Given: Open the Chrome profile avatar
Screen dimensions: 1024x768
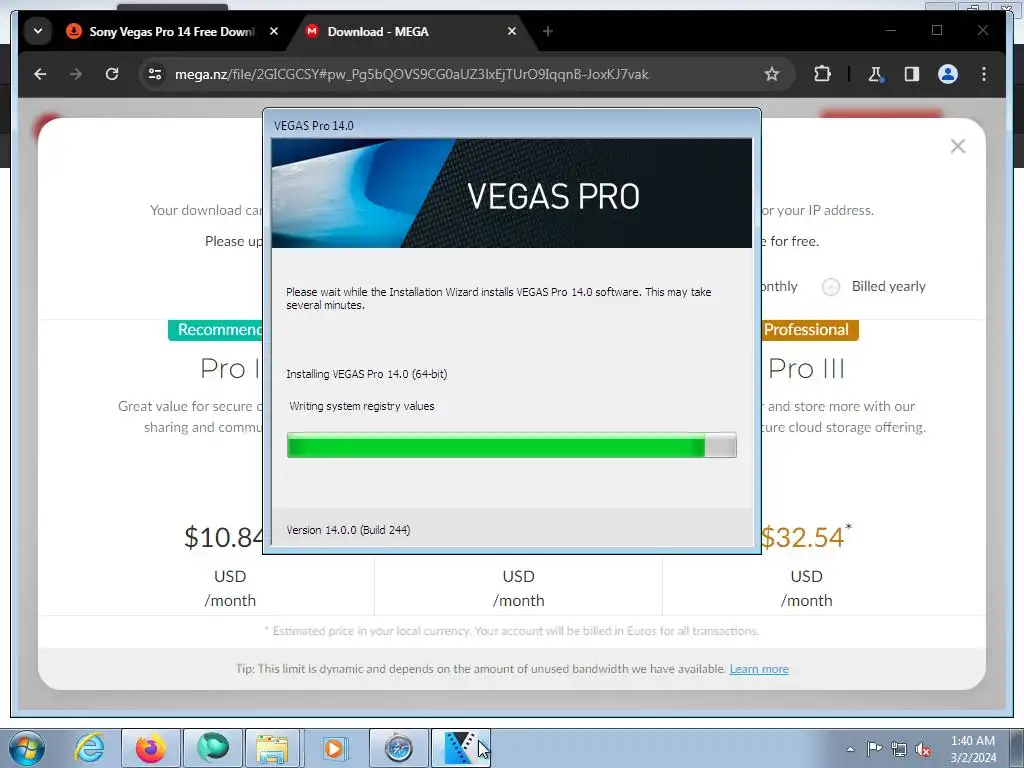Looking at the screenshot, I should [948, 74].
